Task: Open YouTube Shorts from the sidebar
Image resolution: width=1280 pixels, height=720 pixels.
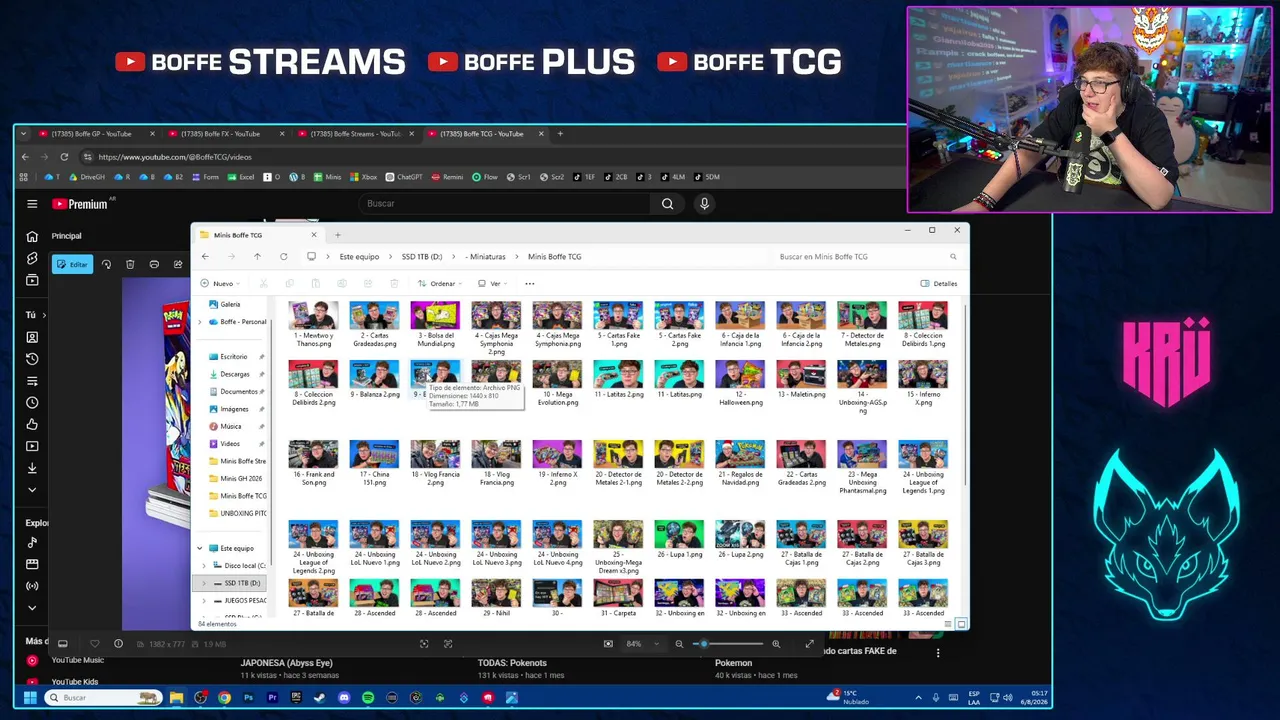Action: [32, 258]
